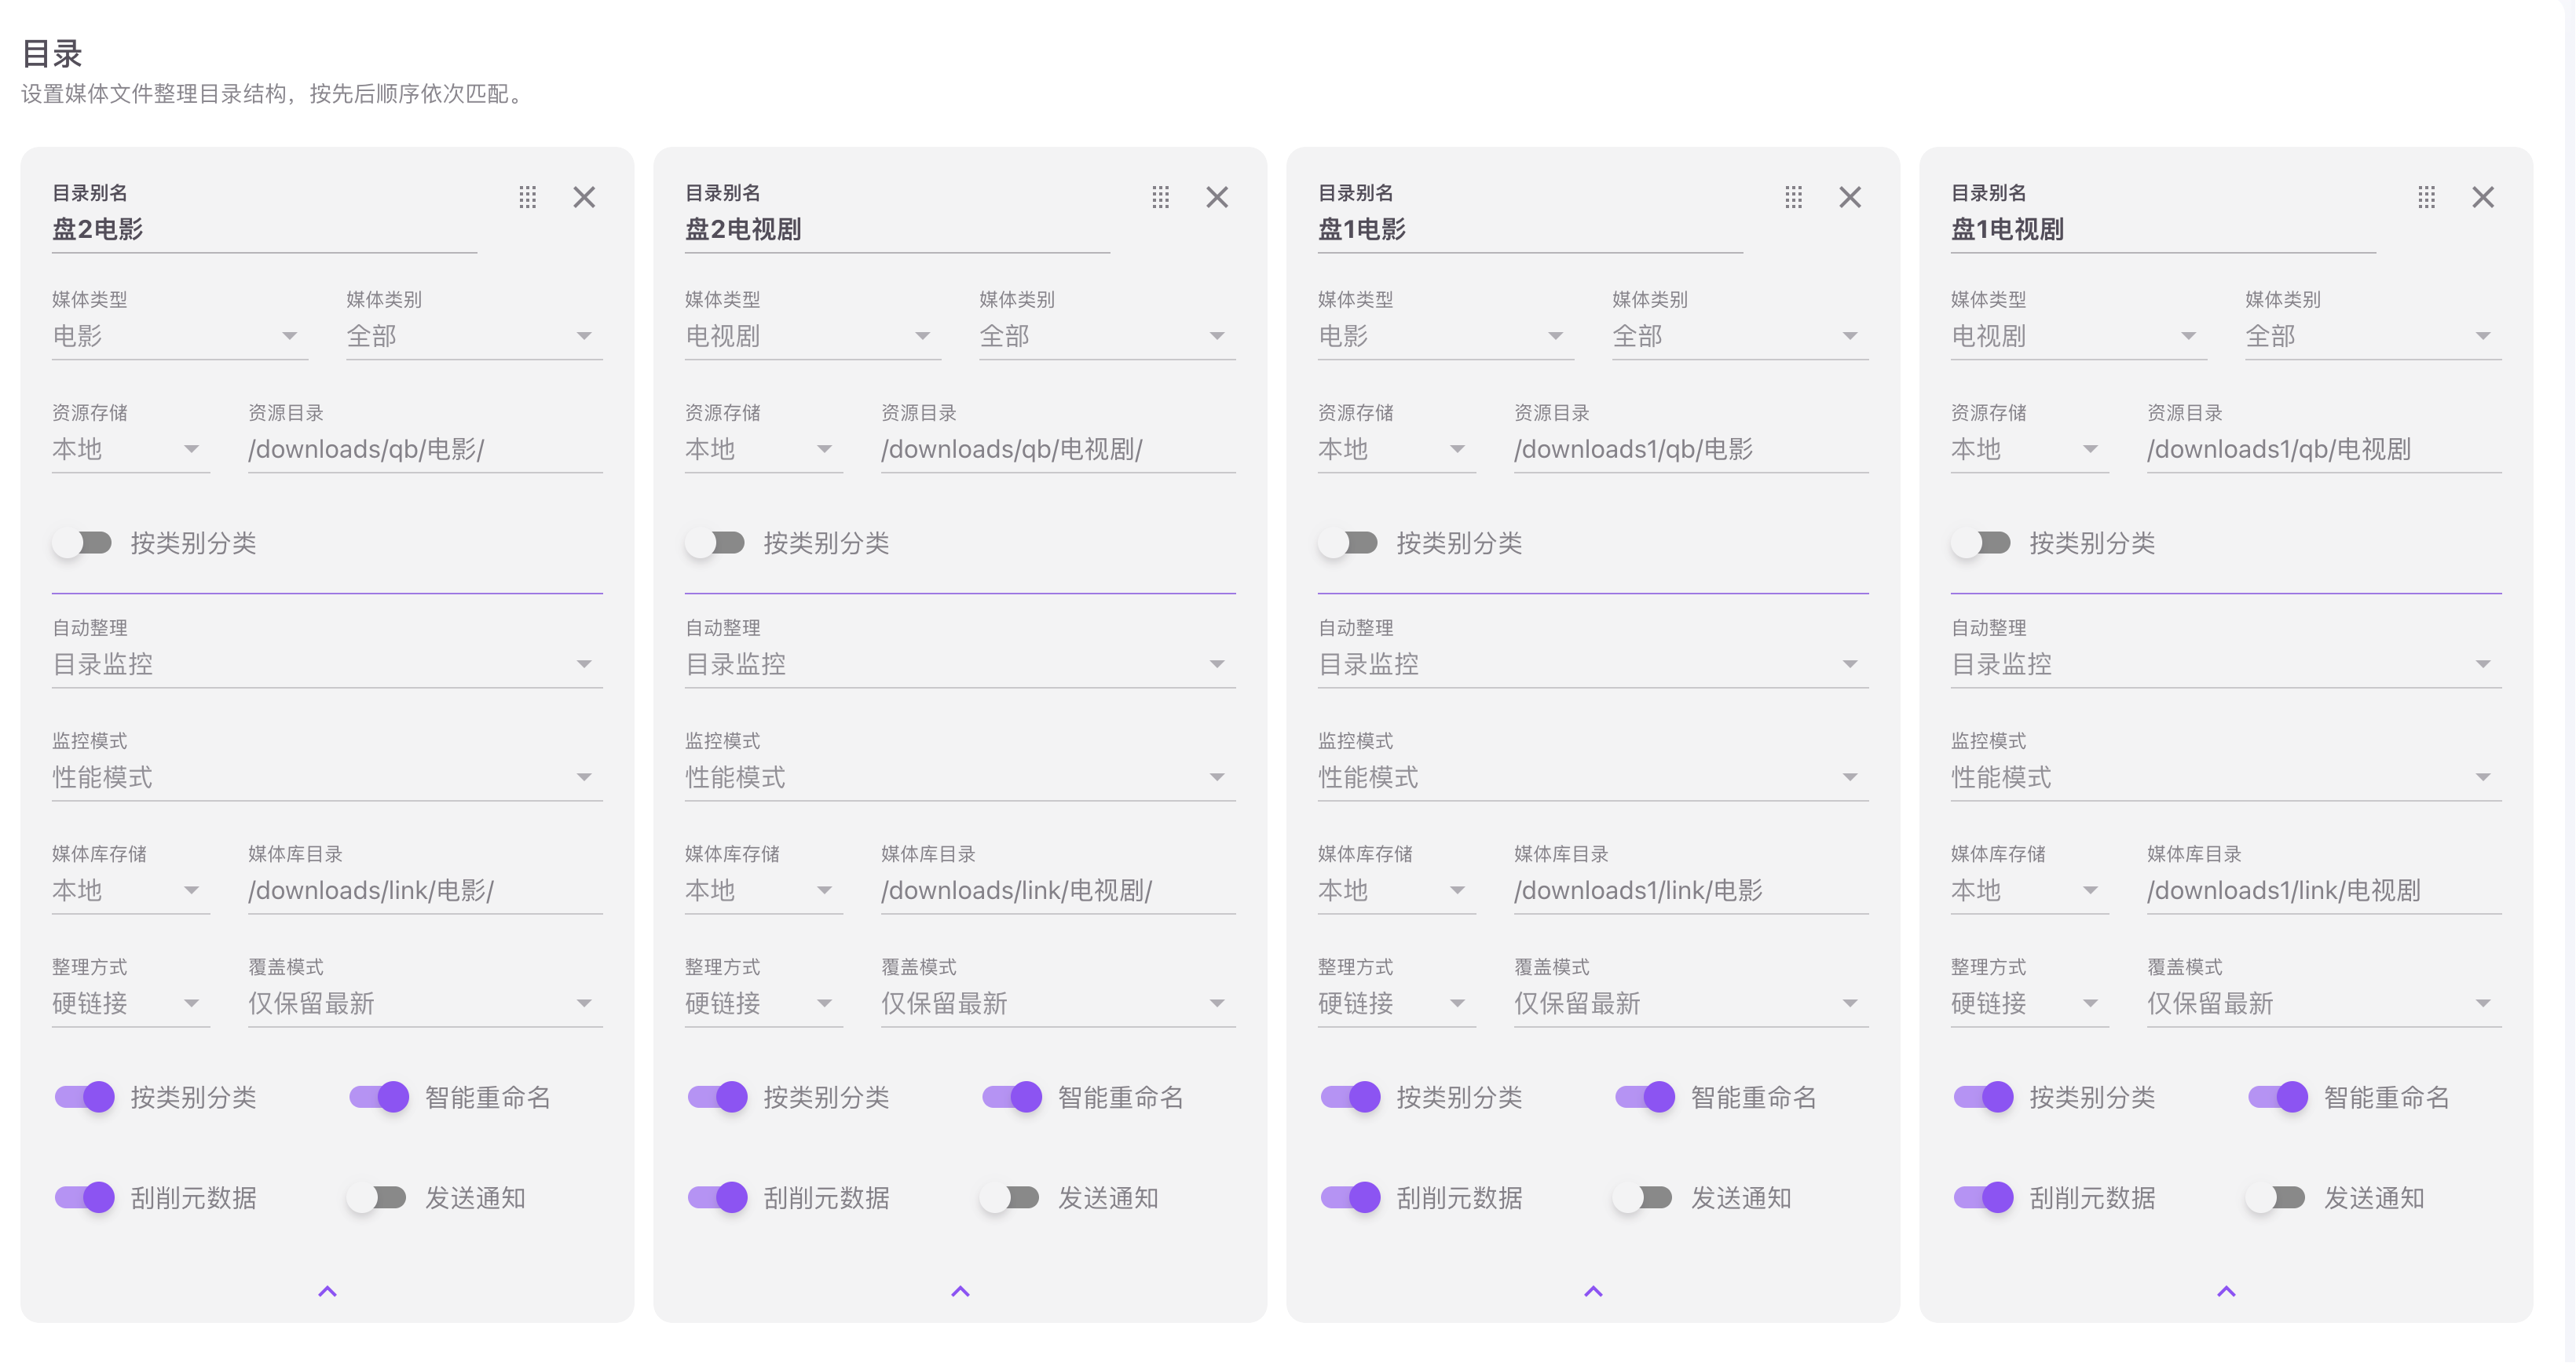
Task: Collapse the 盘2电视剧 card with bottom chevron
Action: pyautogui.click(x=960, y=1291)
